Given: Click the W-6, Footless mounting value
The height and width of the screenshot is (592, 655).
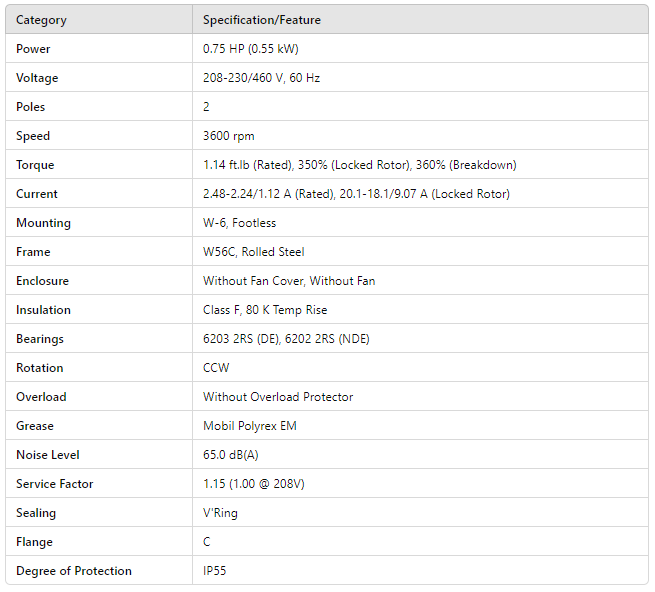Looking at the screenshot, I should (239, 223).
